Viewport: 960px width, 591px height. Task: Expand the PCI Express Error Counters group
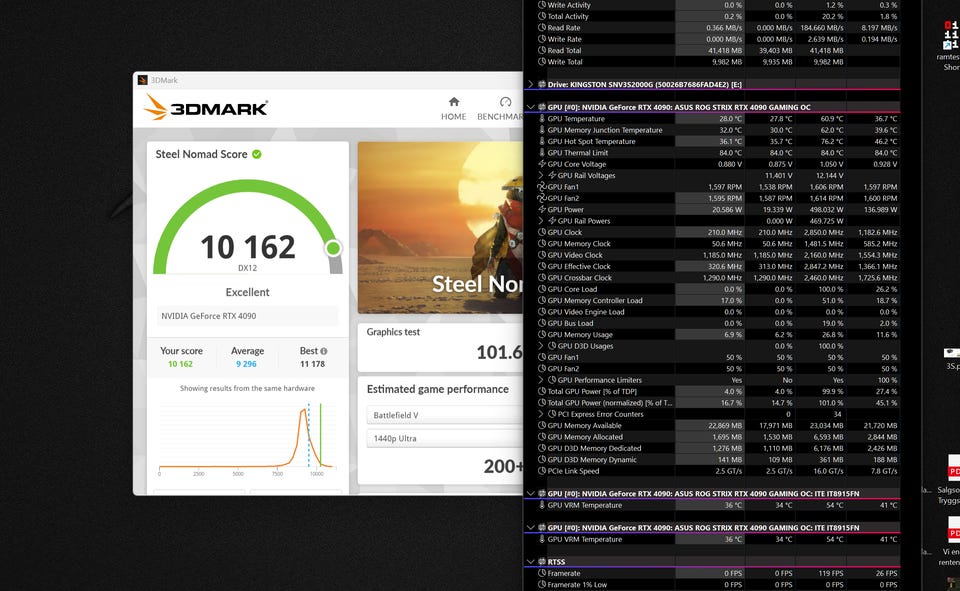541,414
